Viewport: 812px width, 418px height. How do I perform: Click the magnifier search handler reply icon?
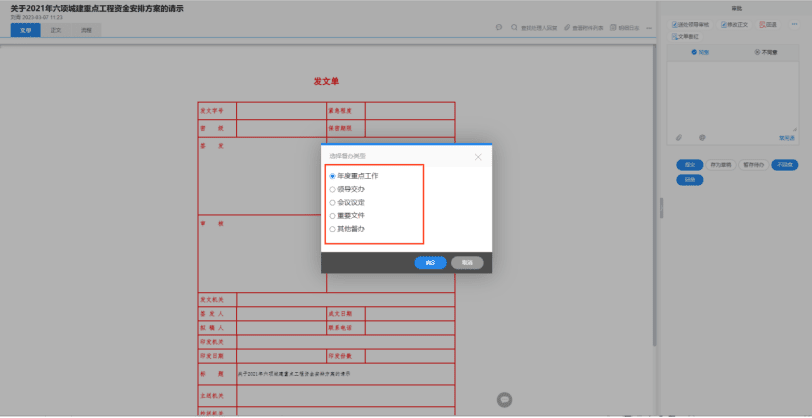pos(514,27)
